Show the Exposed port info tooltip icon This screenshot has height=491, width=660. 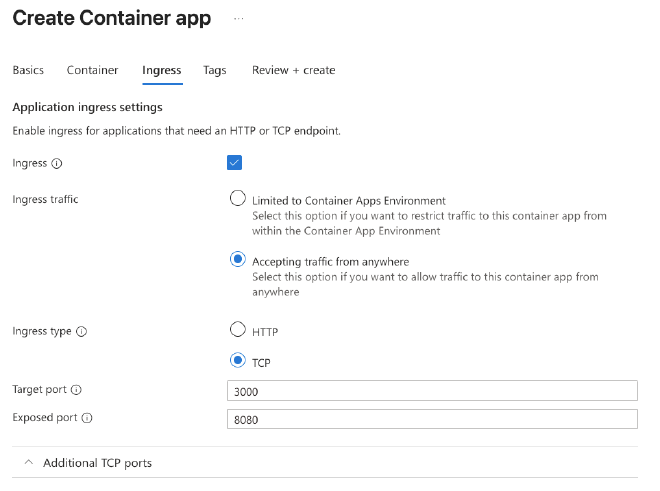87,419
